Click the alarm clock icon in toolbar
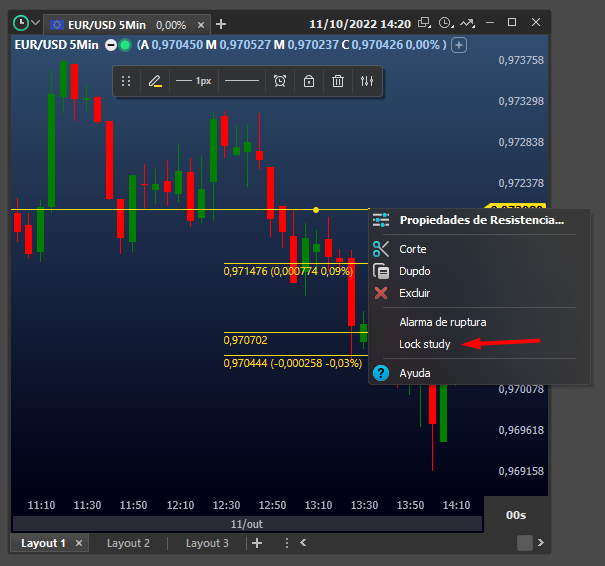The height and width of the screenshot is (566, 605). (x=280, y=81)
